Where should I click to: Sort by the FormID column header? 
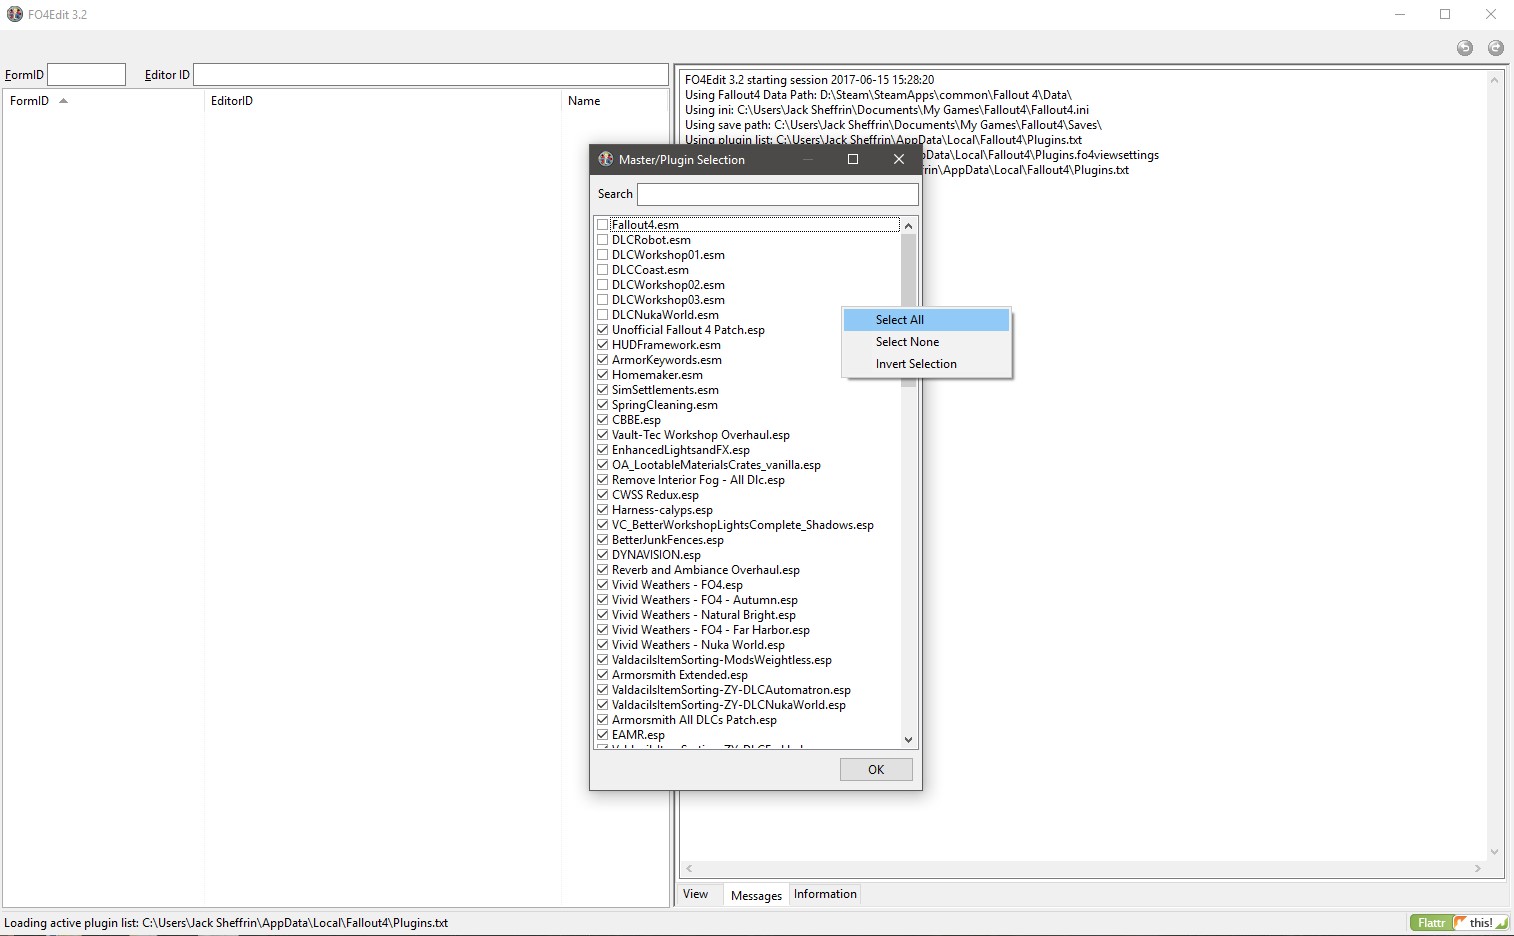[x=103, y=101]
